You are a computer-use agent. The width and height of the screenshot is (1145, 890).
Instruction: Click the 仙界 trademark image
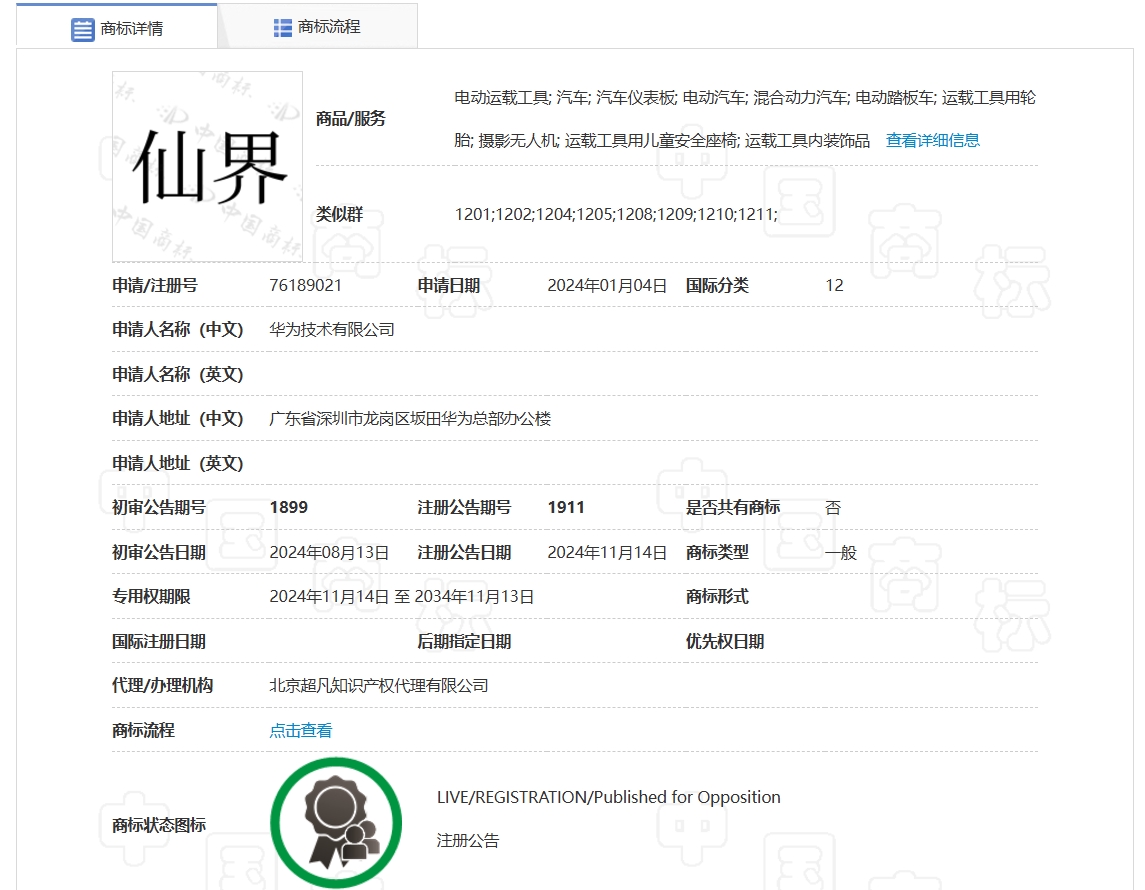click(207, 166)
